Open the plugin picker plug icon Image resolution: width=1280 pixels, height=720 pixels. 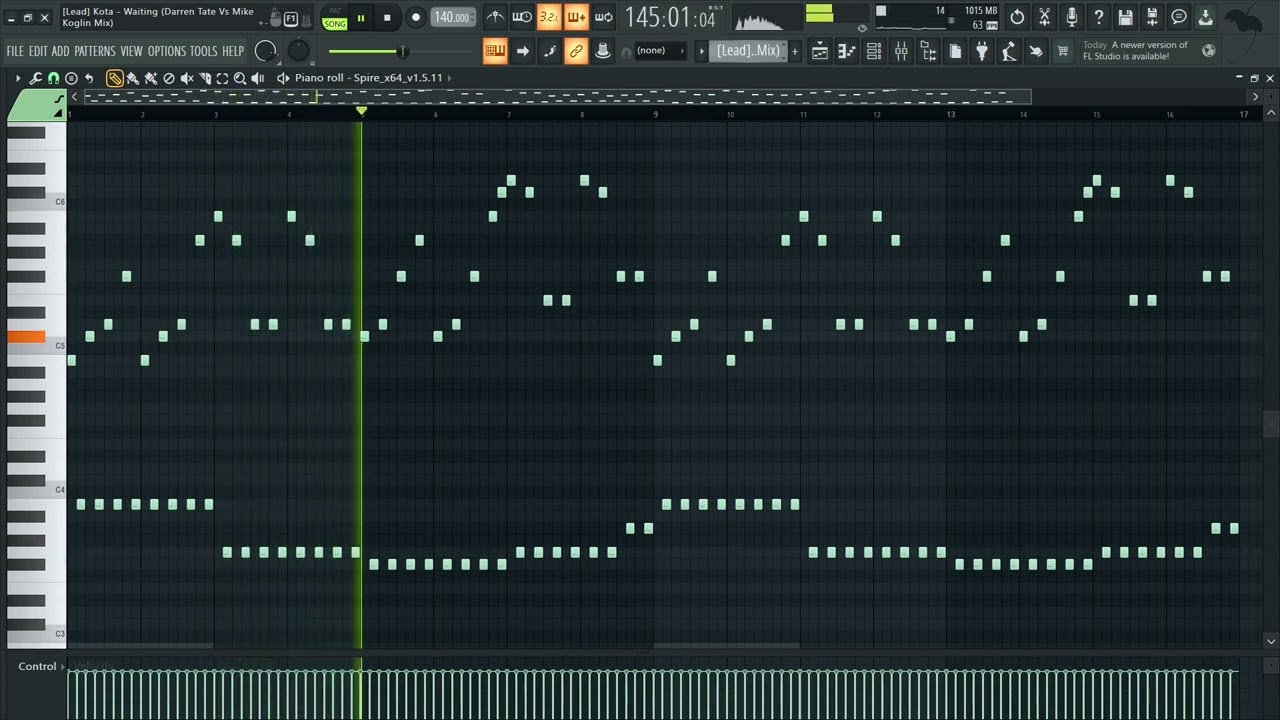pos(982,52)
